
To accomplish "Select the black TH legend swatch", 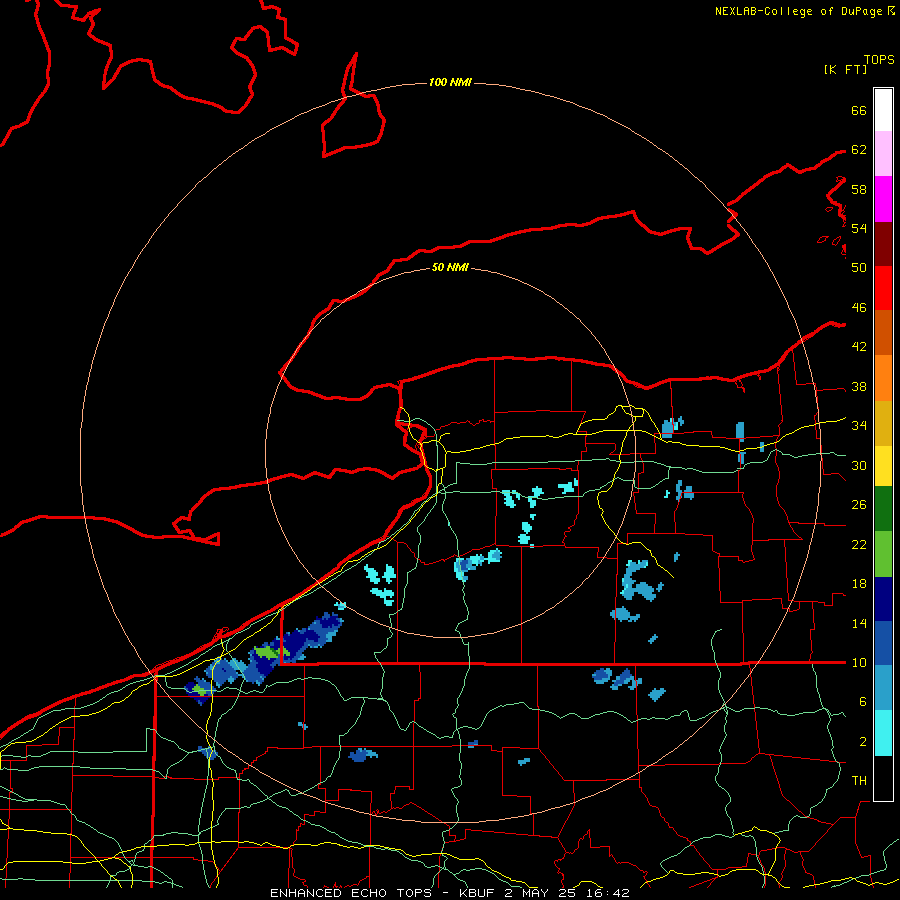I will pyautogui.click(x=883, y=778).
